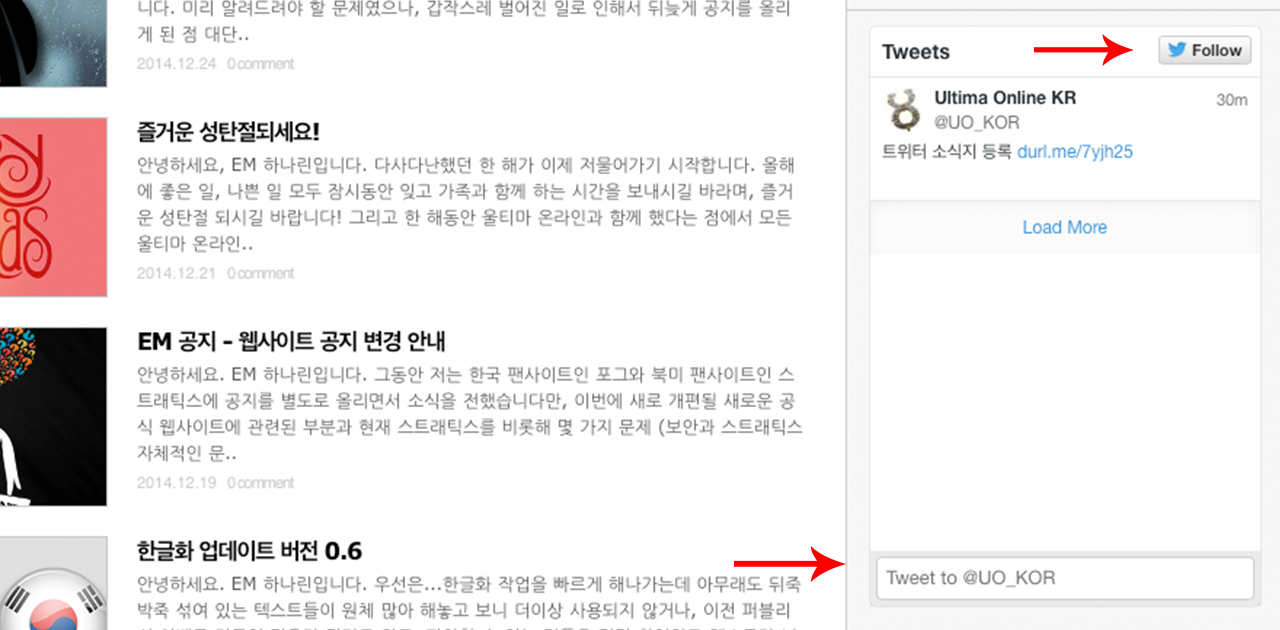This screenshot has width=1280, height=630.
Task: Open the durl.me/7yjh25 link
Action: [1075, 152]
